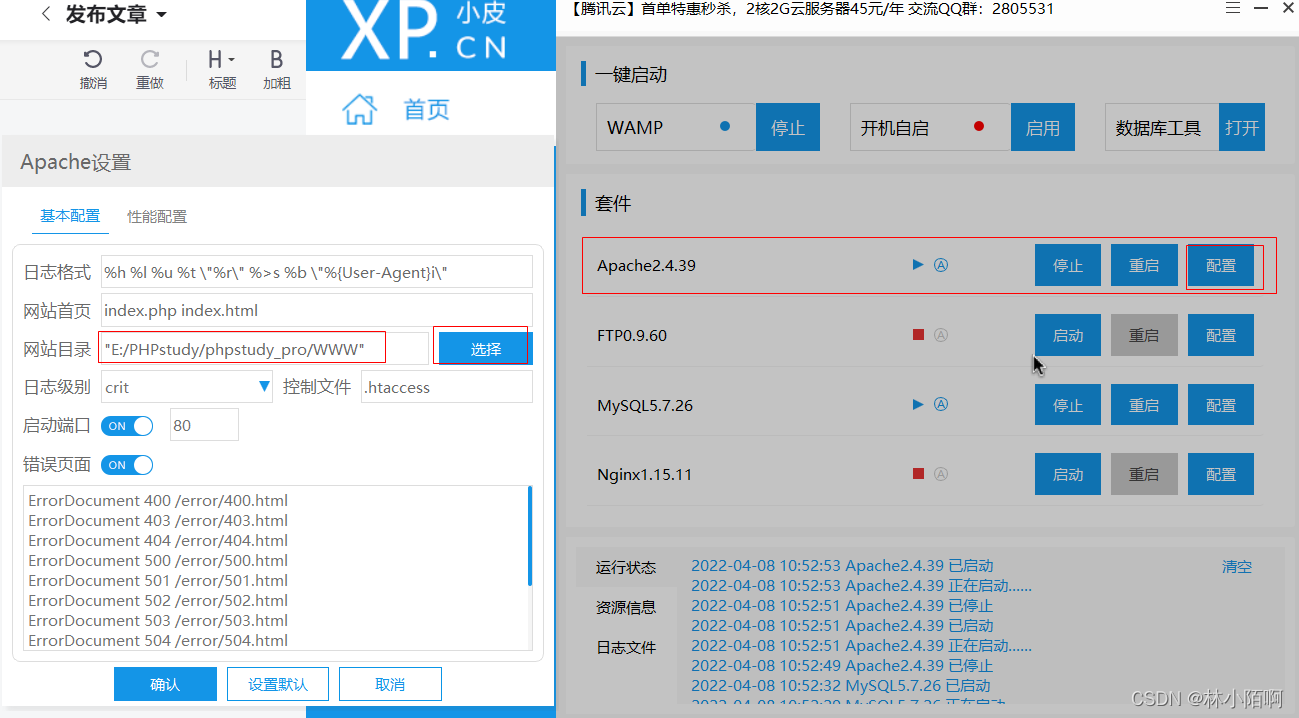Go back using the arrow beside 发布文章
1299x718 pixels.
(x=46, y=14)
